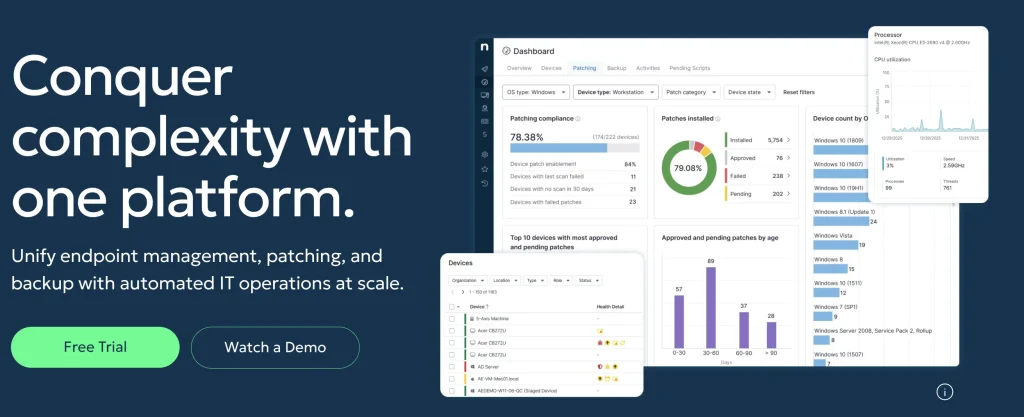Click the Windows icon beside AEDEMO-W11-06-QC
The image size is (1024, 417).
click(x=472, y=390)
